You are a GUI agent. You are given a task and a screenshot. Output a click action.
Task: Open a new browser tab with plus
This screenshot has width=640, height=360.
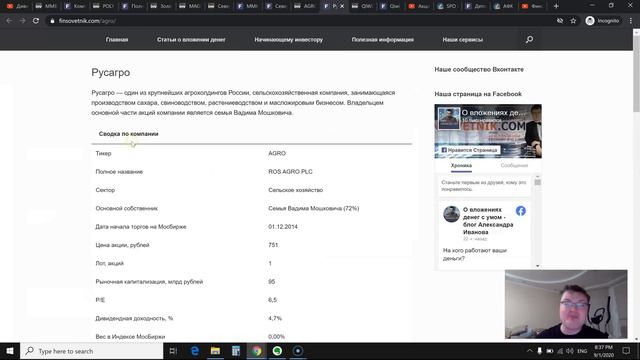(x=556, y=6)
